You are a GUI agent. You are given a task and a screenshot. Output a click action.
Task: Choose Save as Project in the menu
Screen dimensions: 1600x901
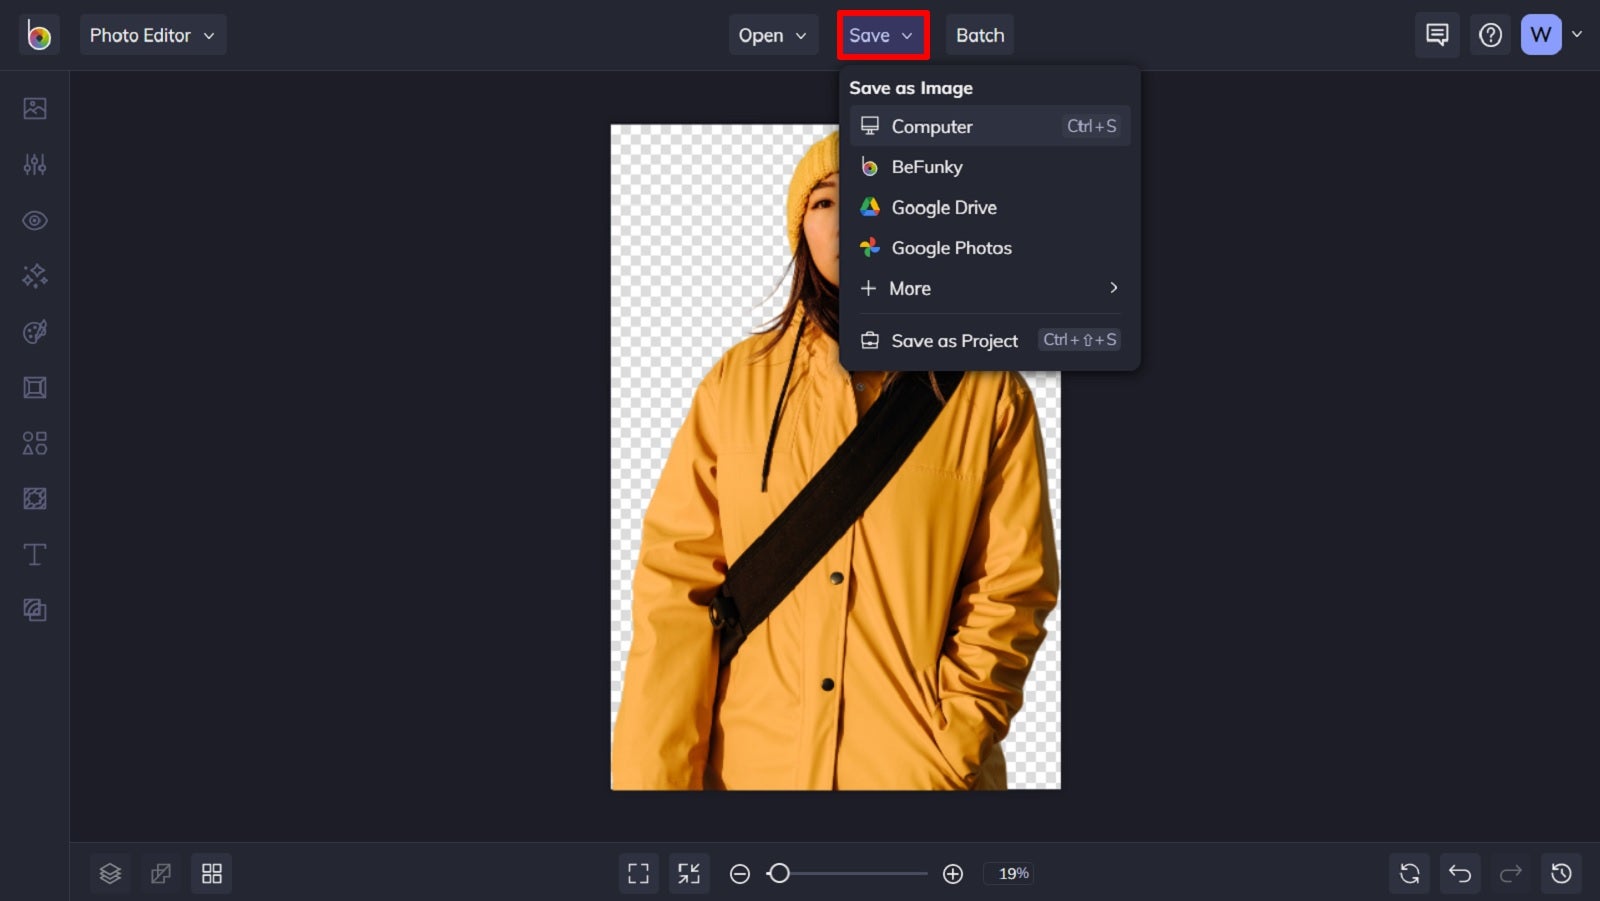[954, 340]
